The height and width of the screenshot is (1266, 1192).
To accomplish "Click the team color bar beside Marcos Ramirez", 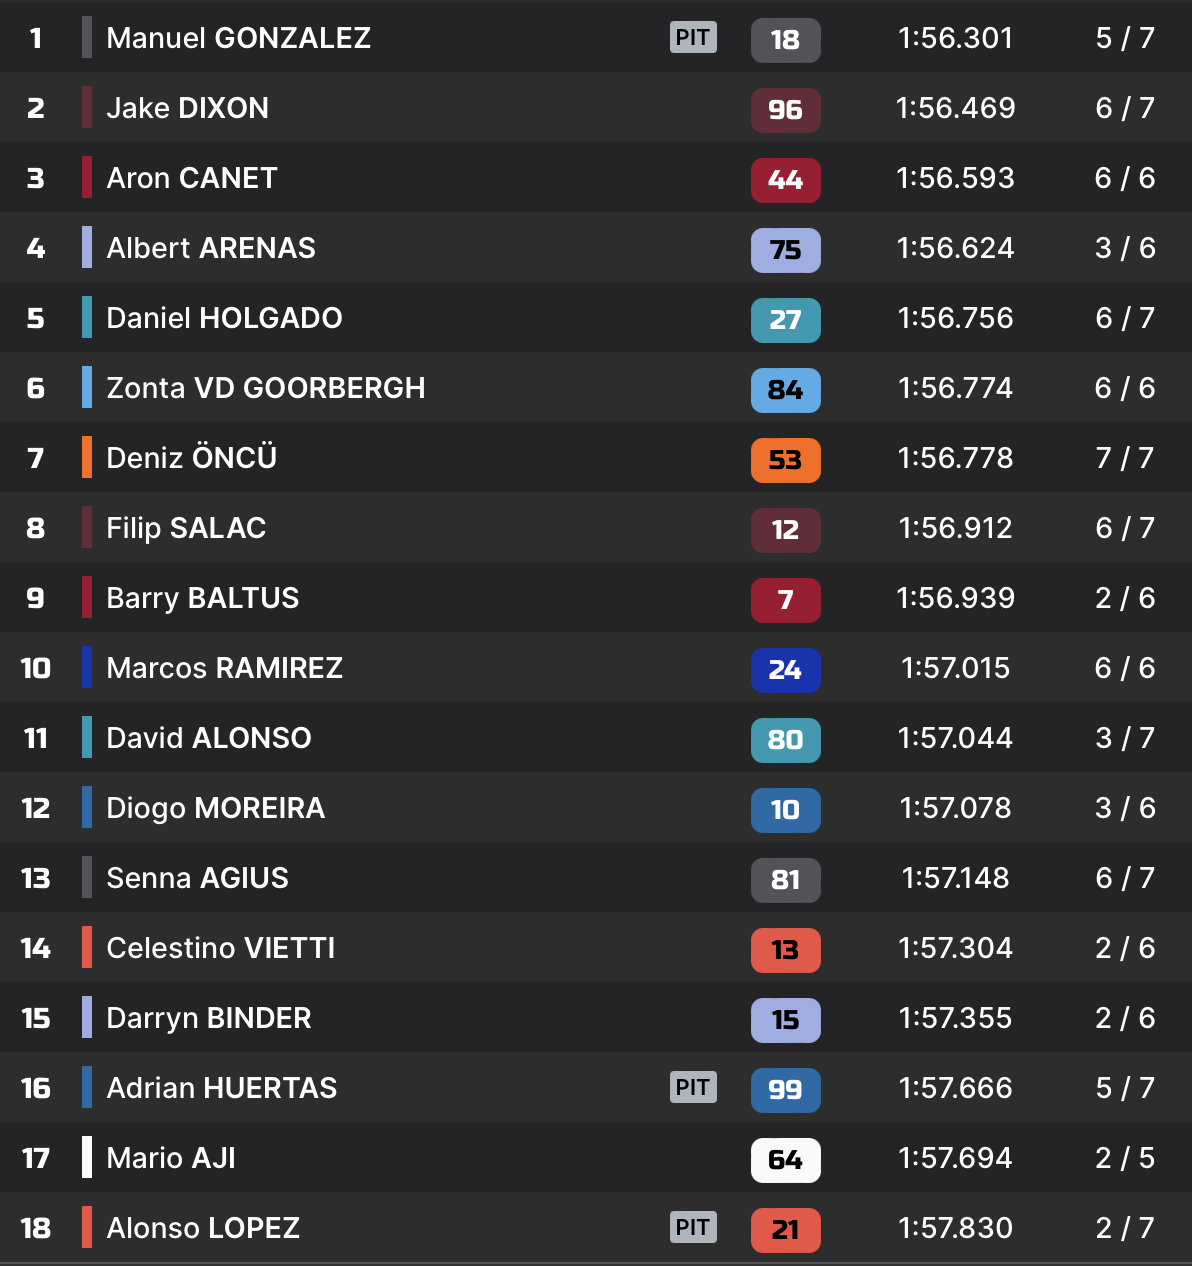I will point(87,667).
